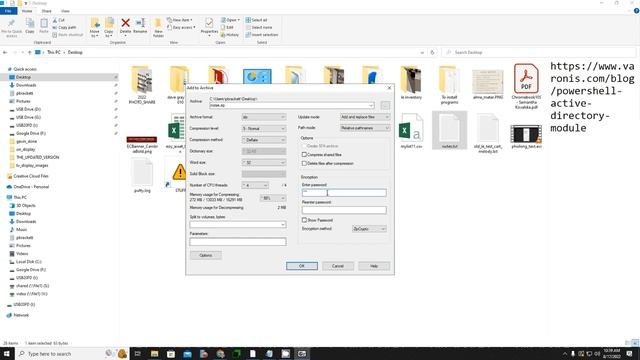Click the Delete red X ribbon icon

point(125,26)
